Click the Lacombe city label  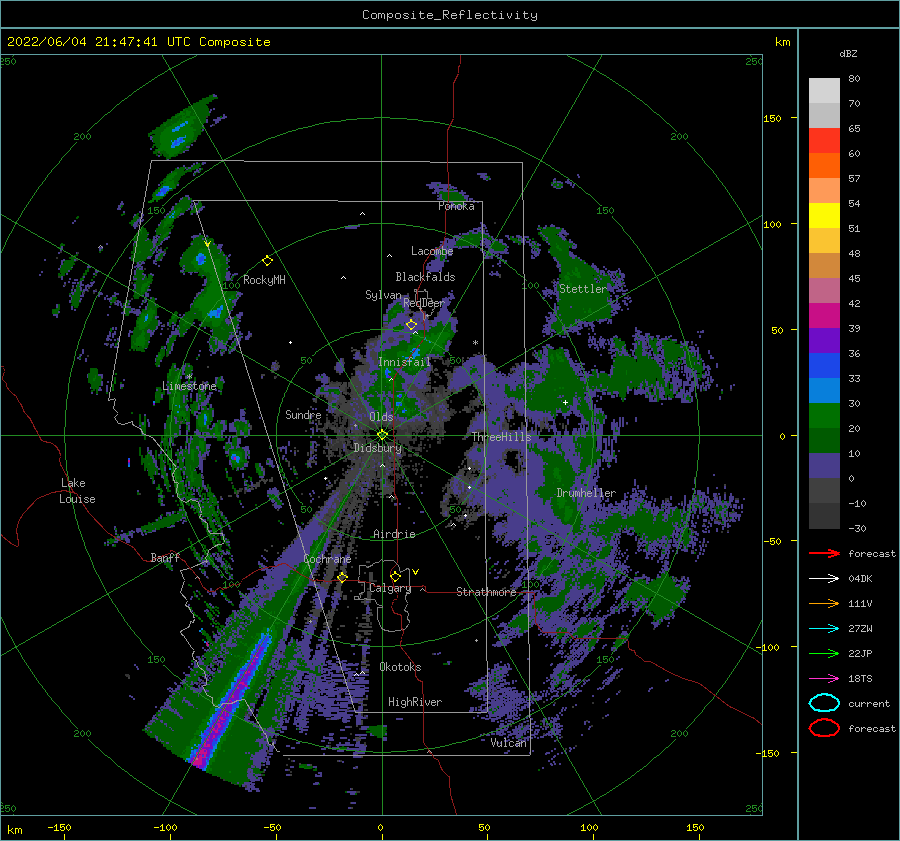(432, 251)
